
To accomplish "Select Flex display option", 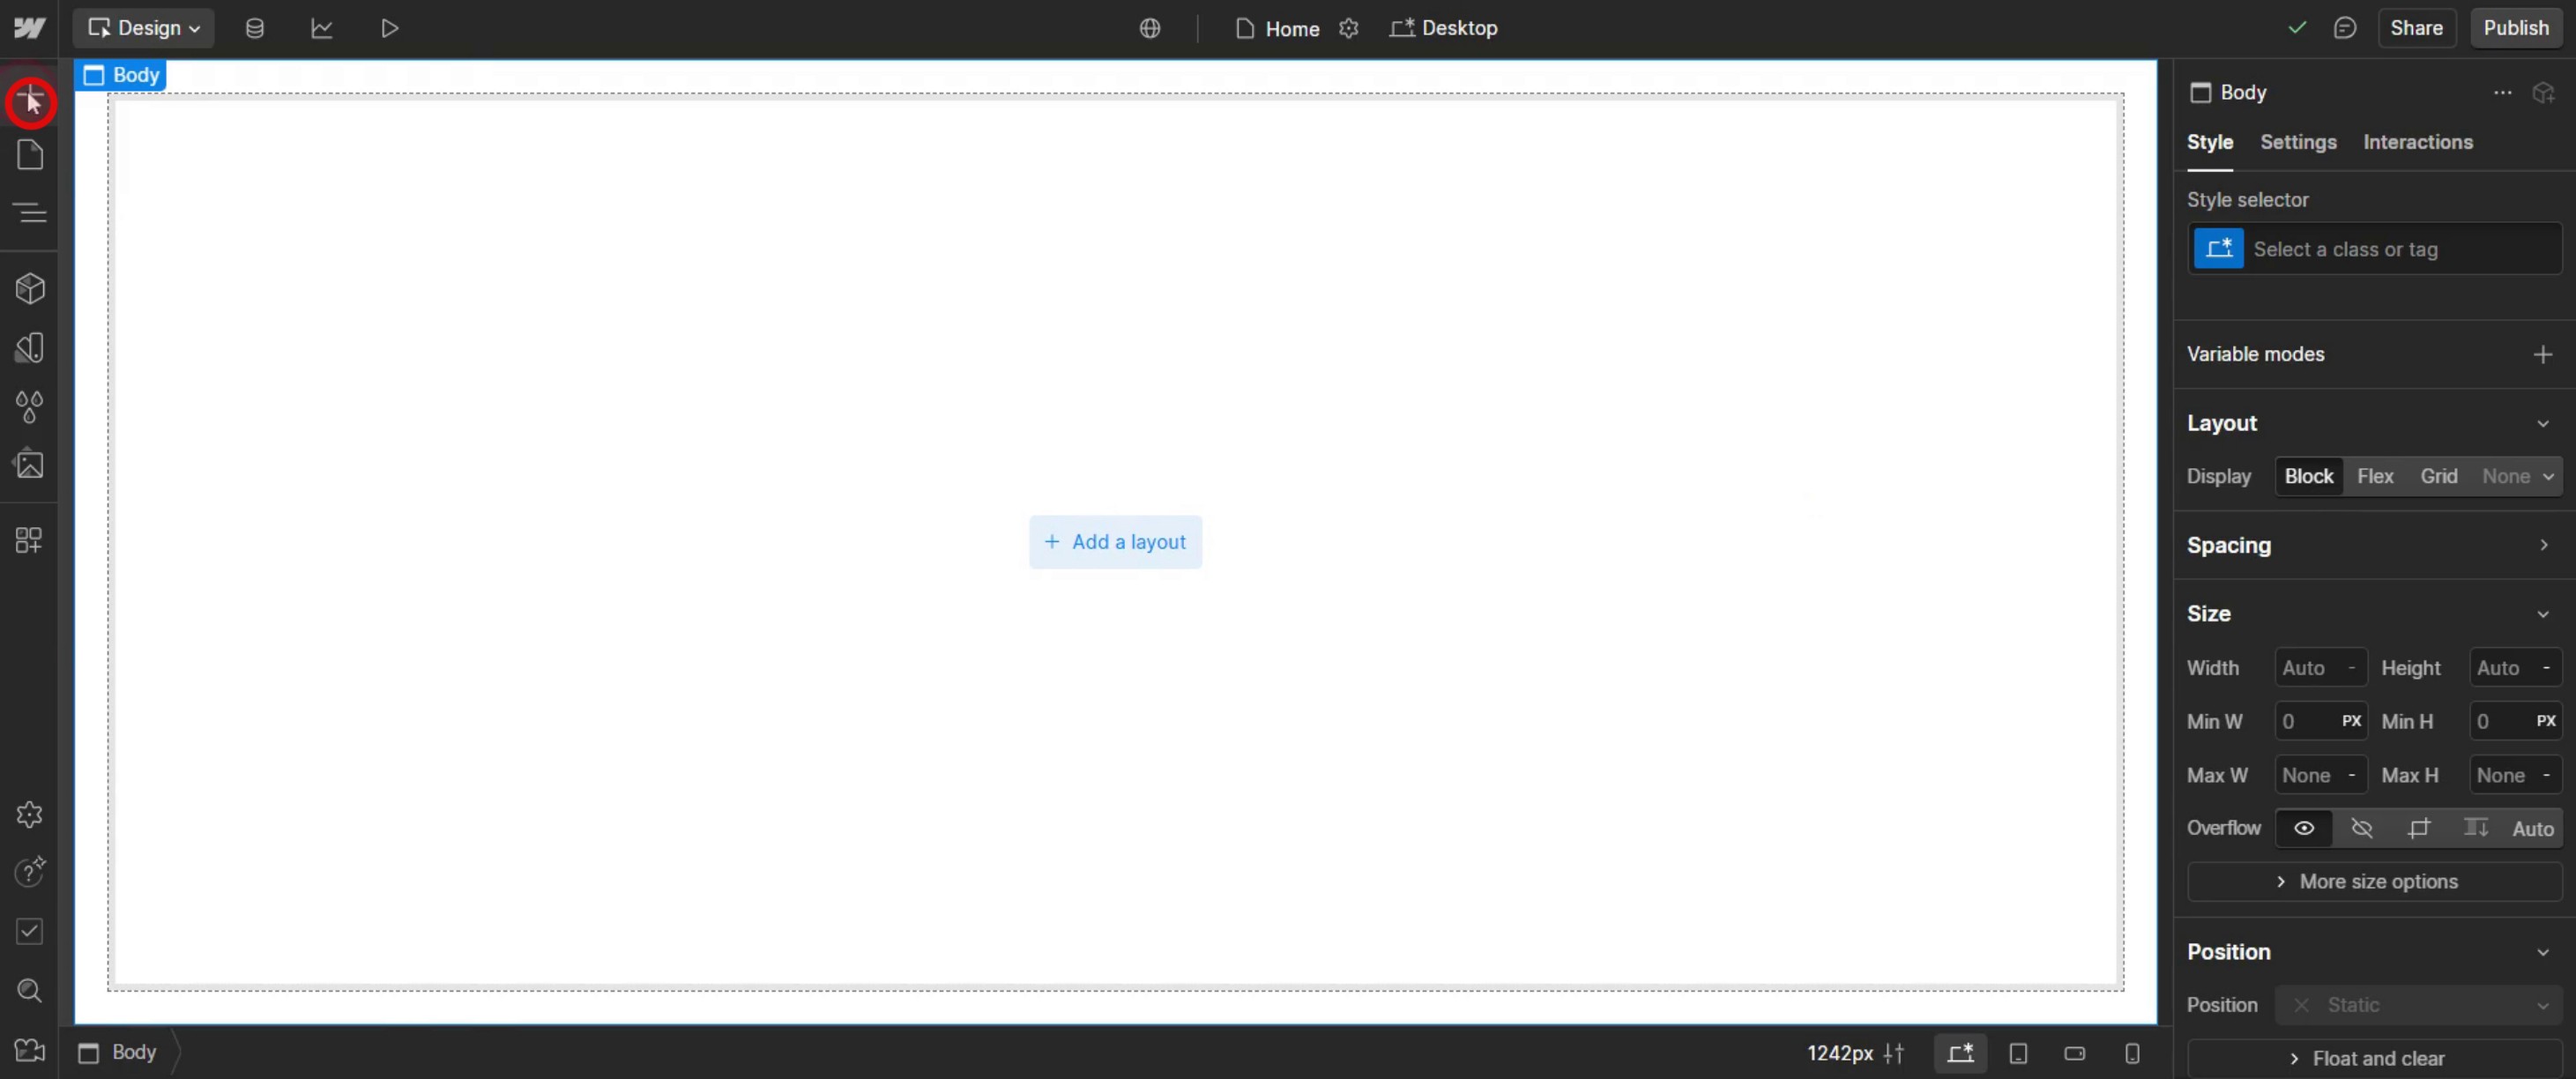I will click(x=2375, y=476).
